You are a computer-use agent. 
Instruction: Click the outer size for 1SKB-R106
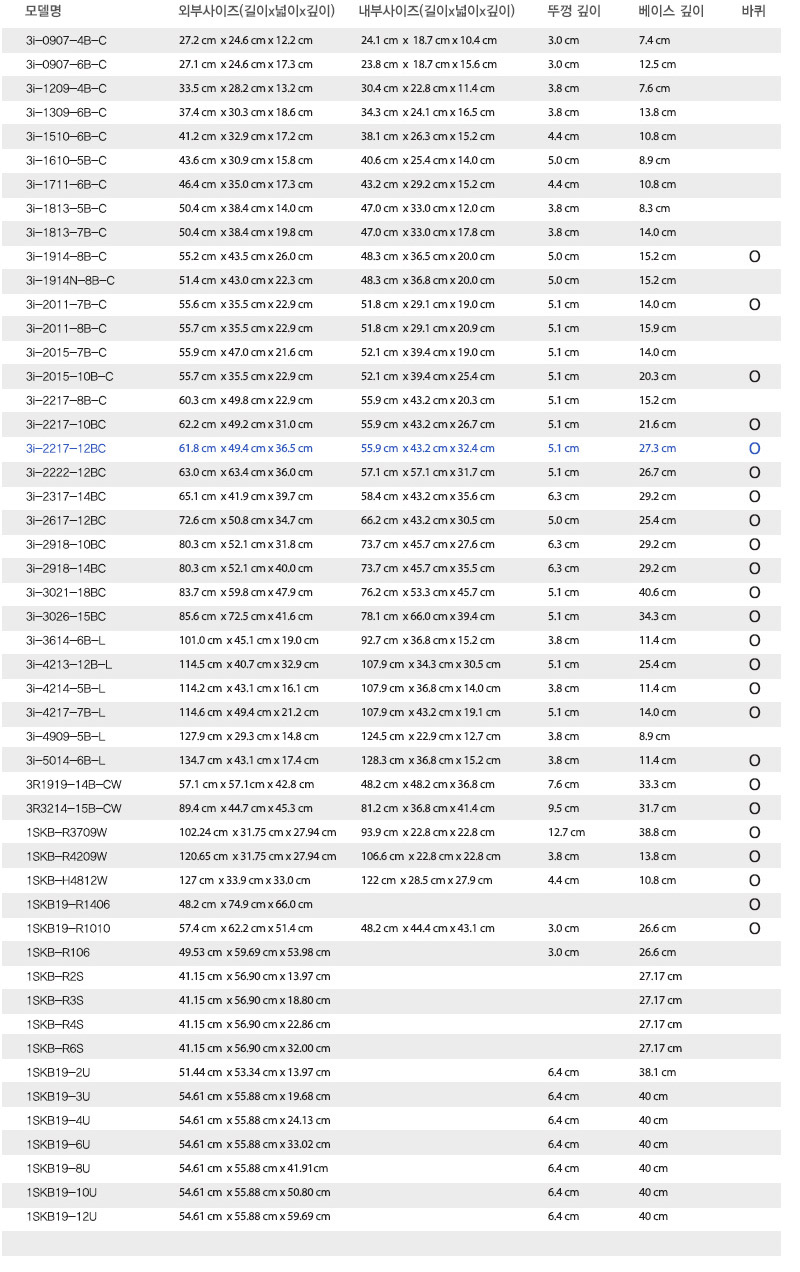click(x=254, y=952)
